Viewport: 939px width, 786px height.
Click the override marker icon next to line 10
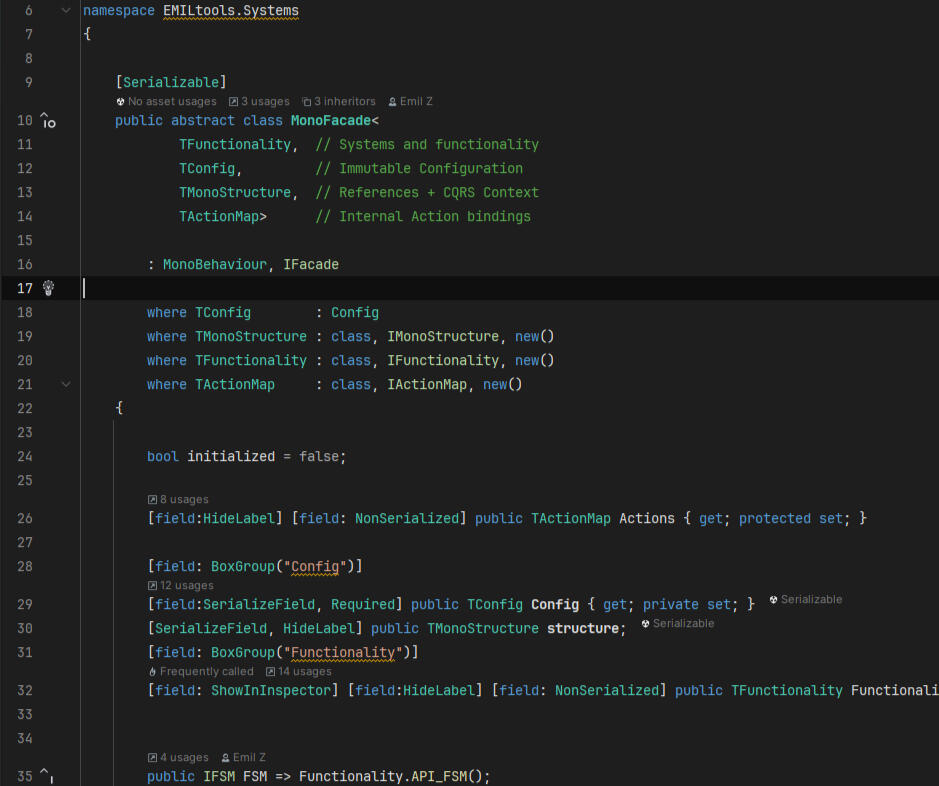47,120
